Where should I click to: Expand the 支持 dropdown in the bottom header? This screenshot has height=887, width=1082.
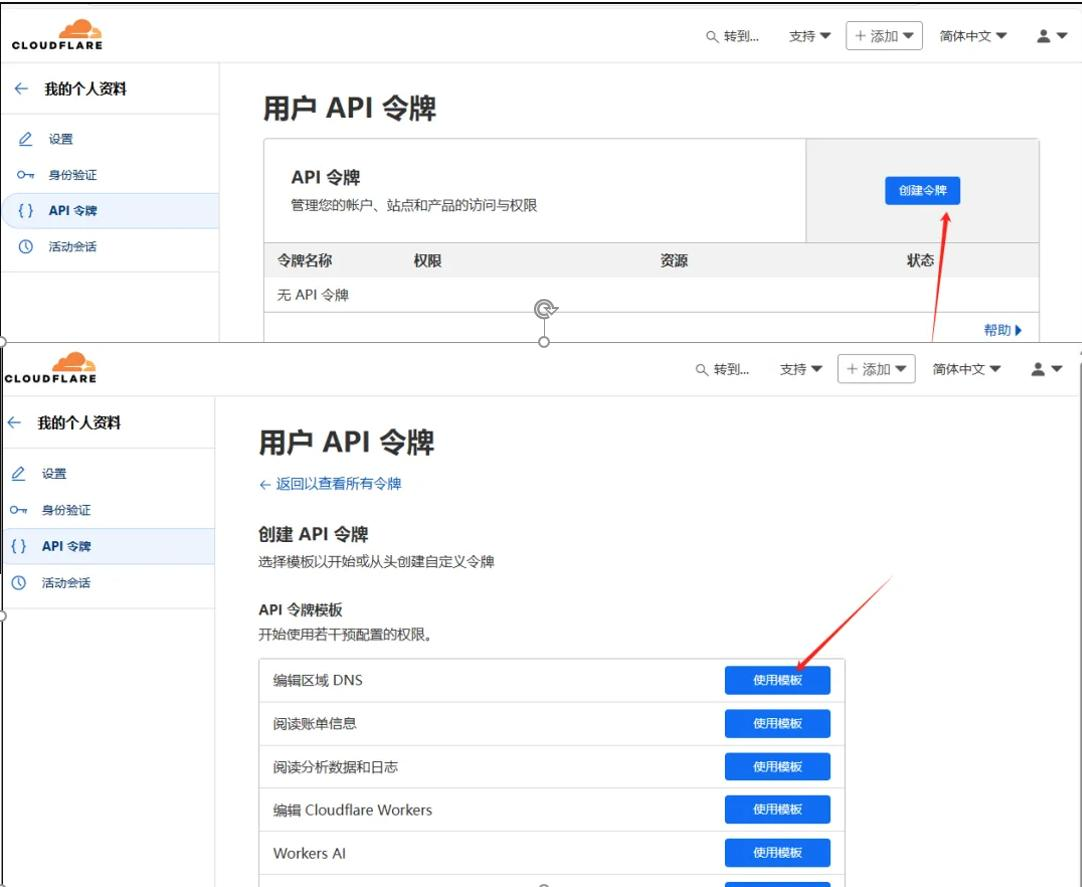(x=800, y=369)
